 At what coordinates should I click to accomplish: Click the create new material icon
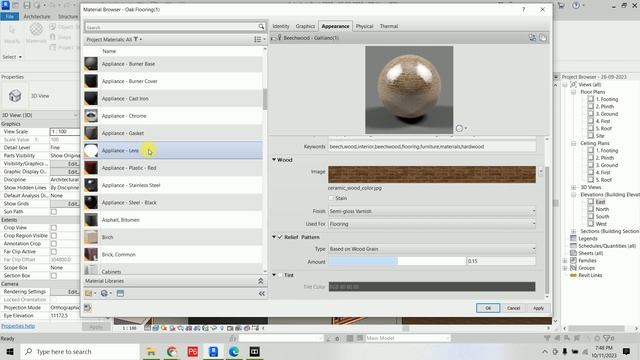(x=106, y=293)
